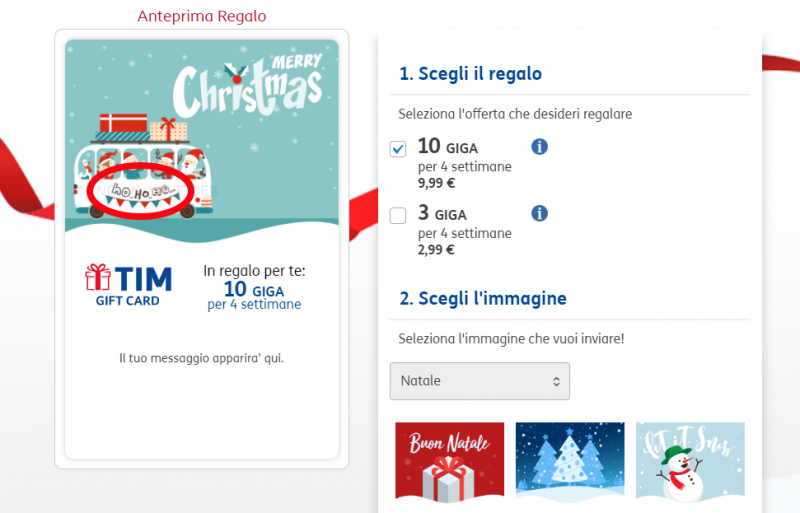Image resolution: width=800 pixels, height=513 pixels.
Task: Uncheck the 10 GIGA offer checkbox
Action: tap(398, 149)
